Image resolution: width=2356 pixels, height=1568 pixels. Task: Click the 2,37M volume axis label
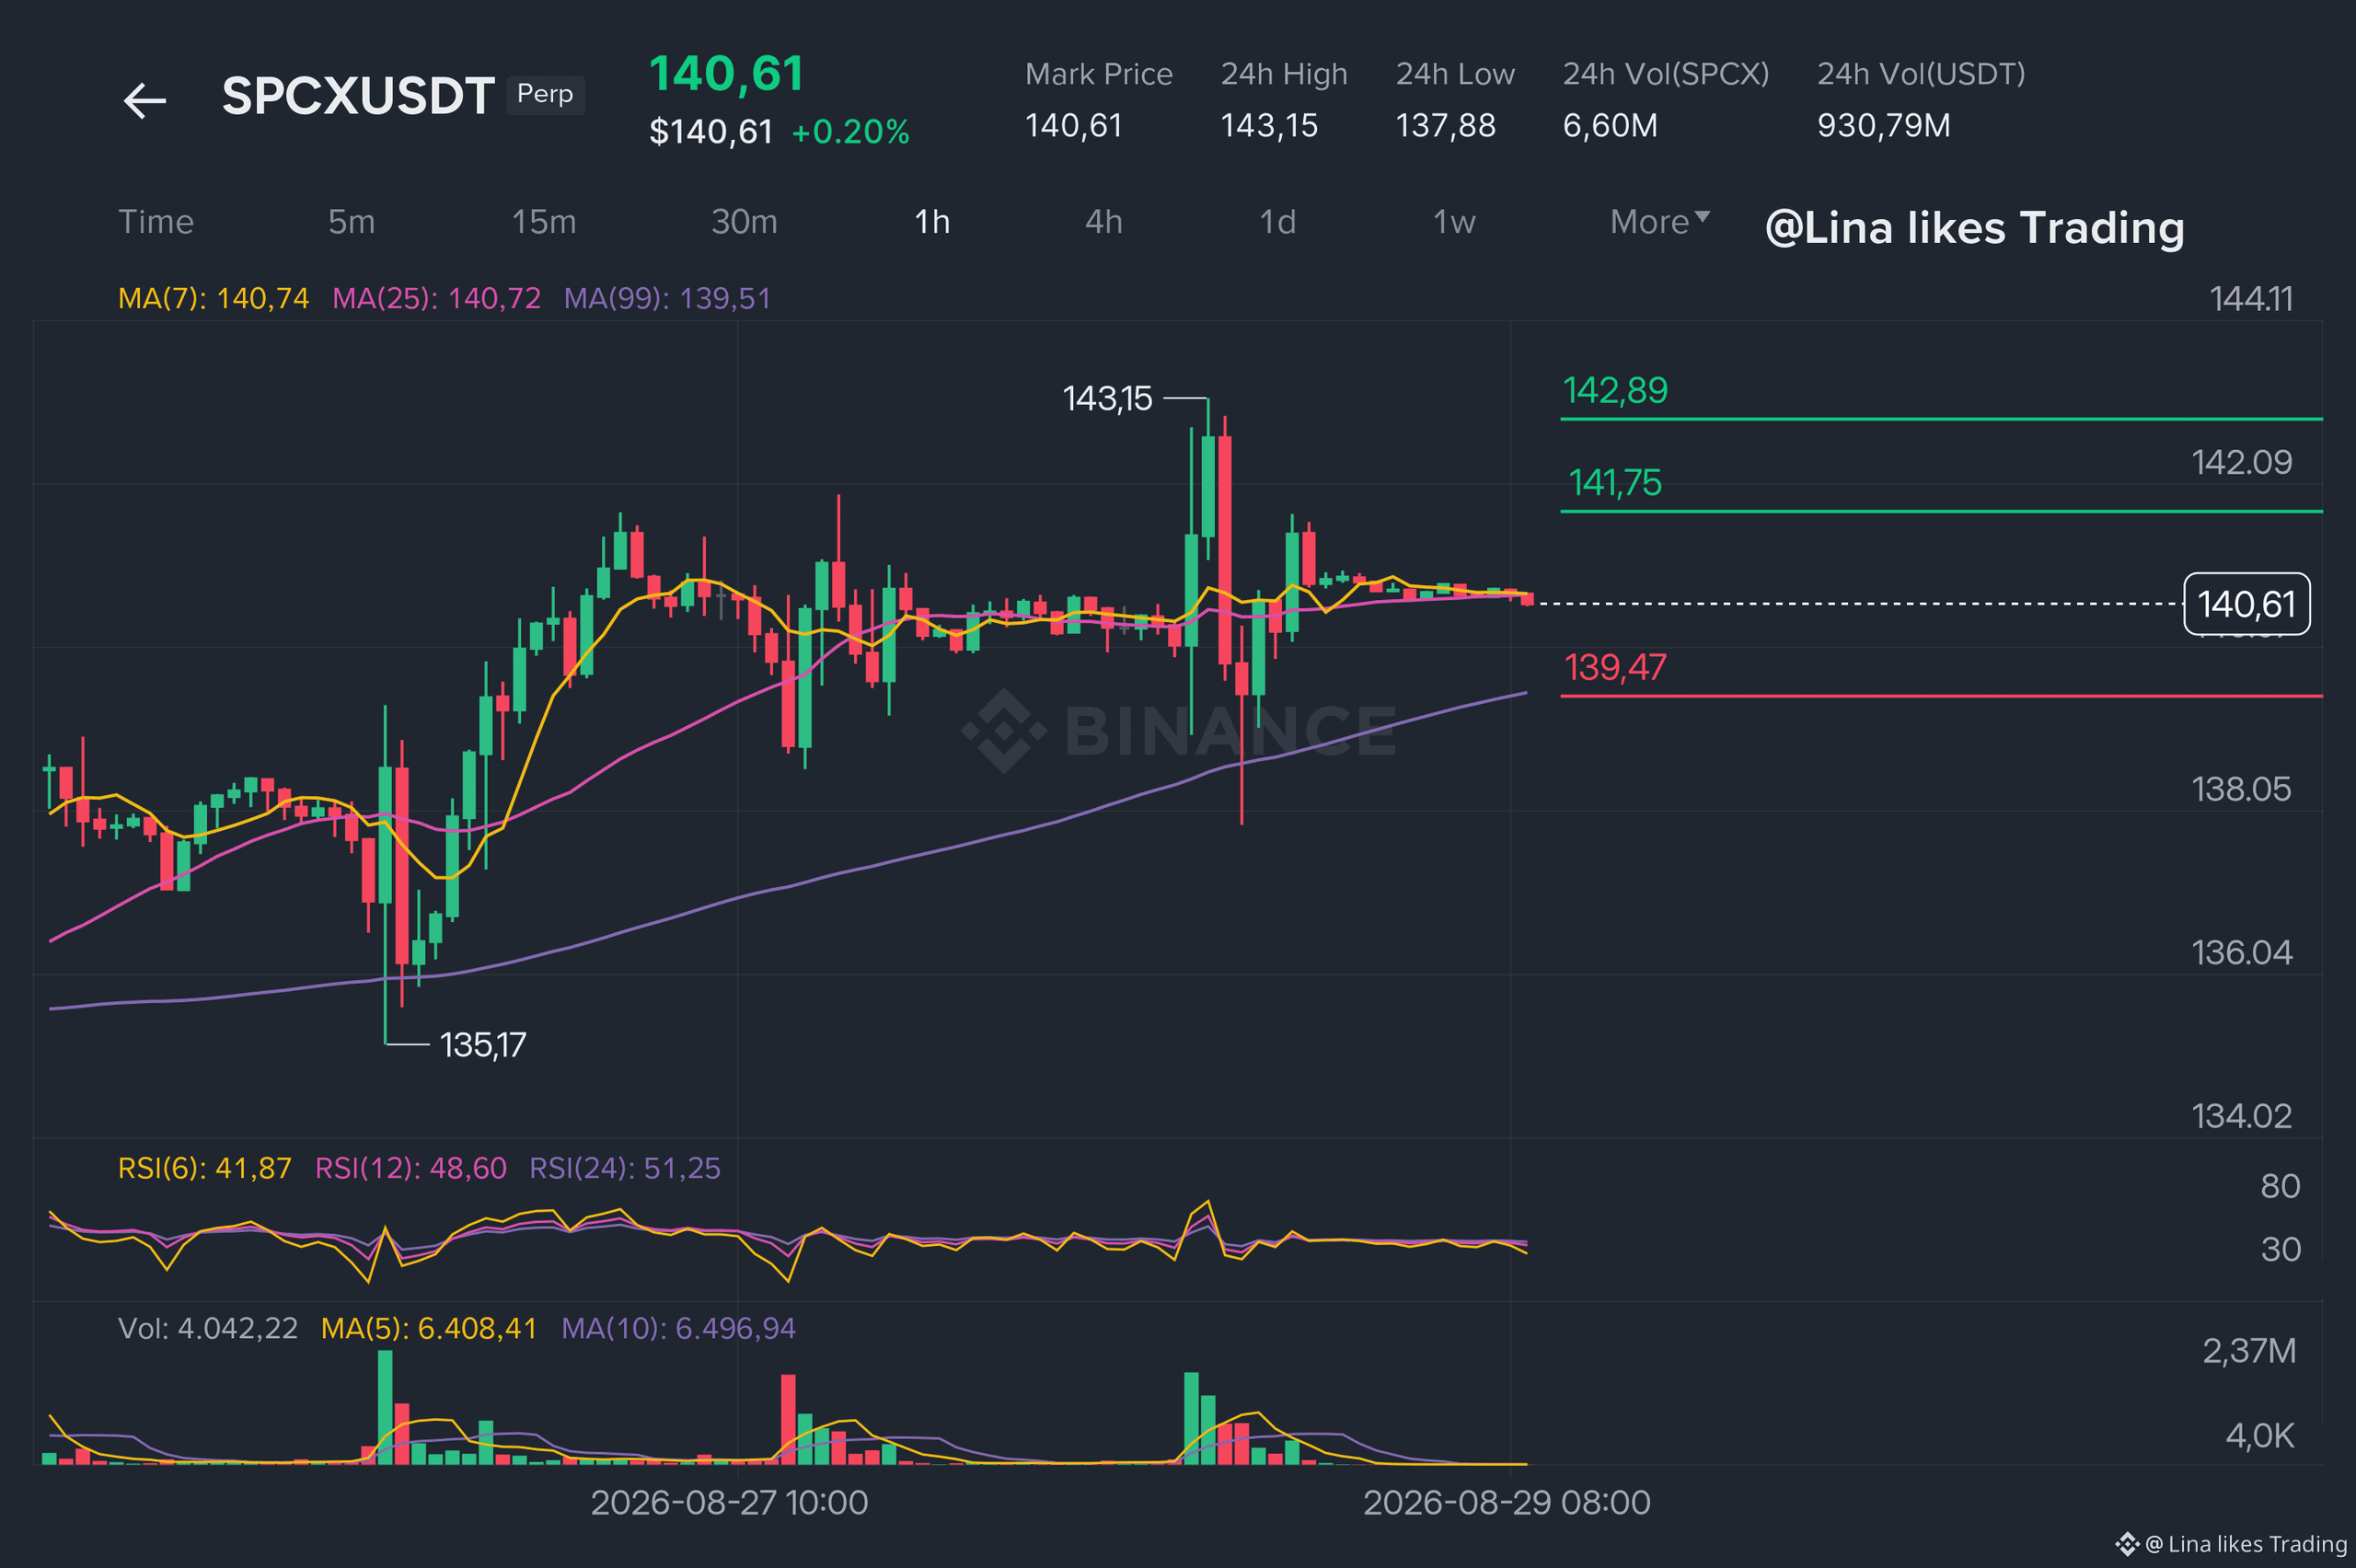coord(2249,1351)
